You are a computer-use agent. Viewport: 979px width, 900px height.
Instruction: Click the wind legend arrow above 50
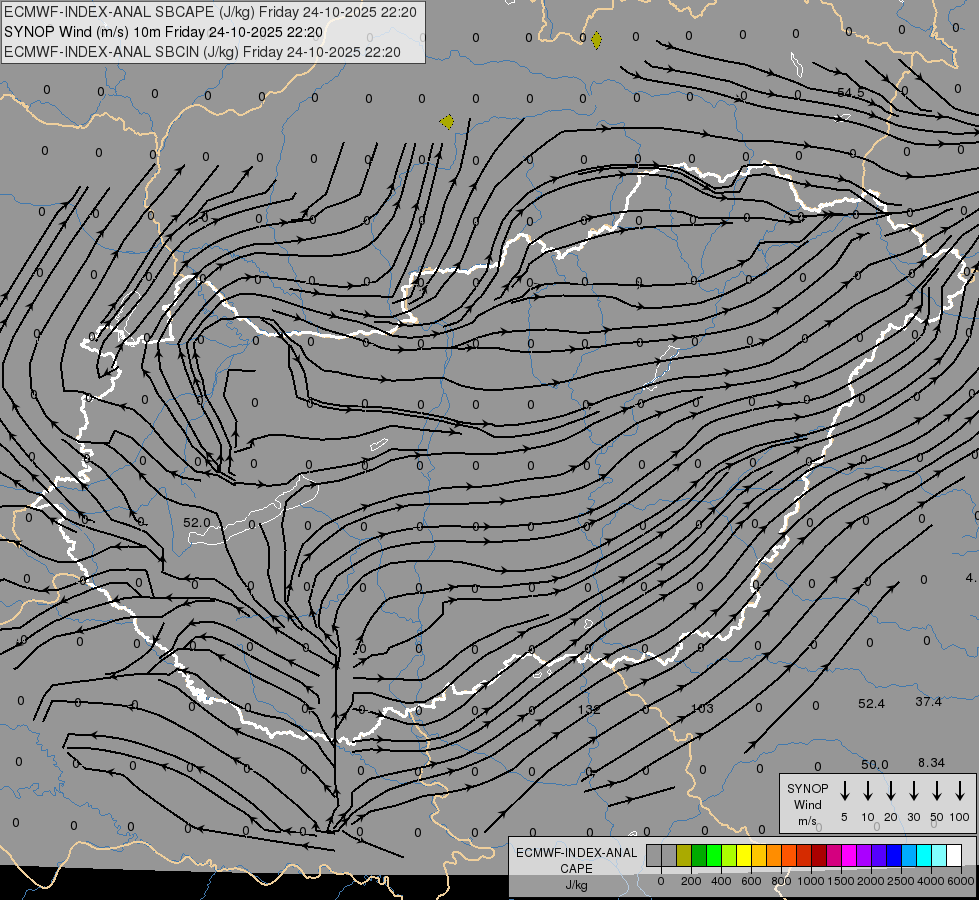point(937,791)
